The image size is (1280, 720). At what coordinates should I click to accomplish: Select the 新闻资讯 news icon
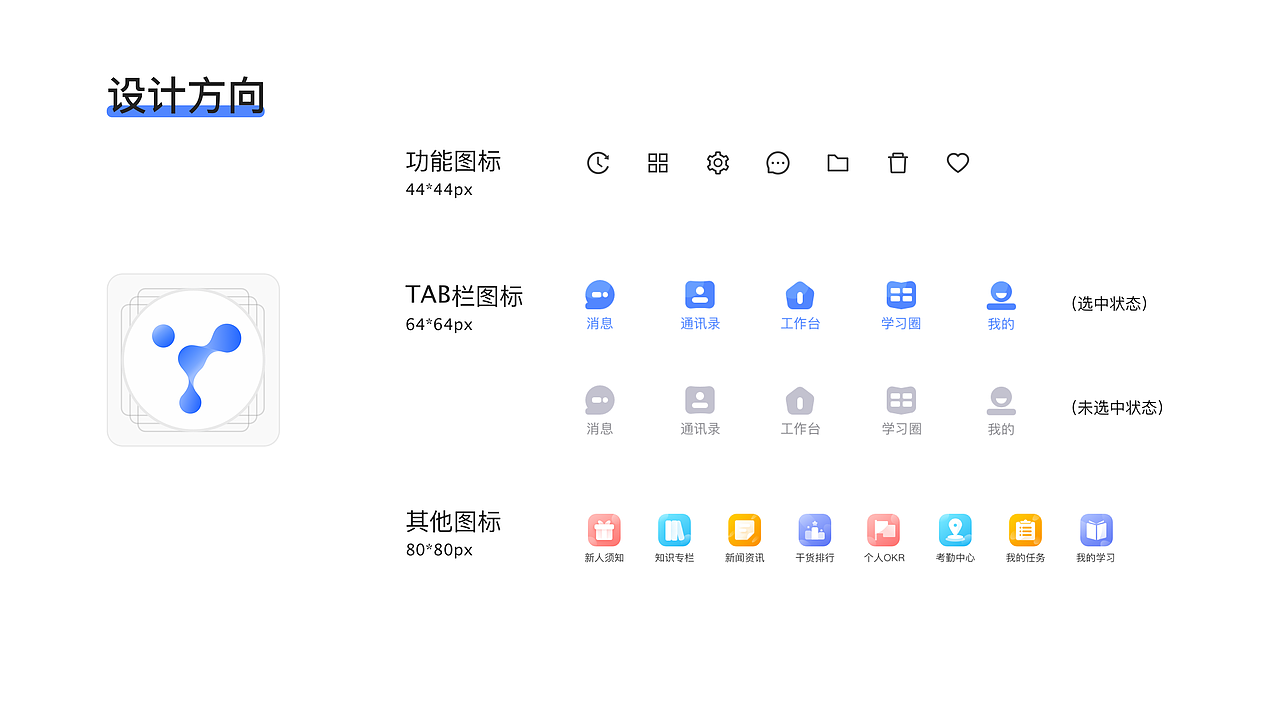(x=744, y=530)
